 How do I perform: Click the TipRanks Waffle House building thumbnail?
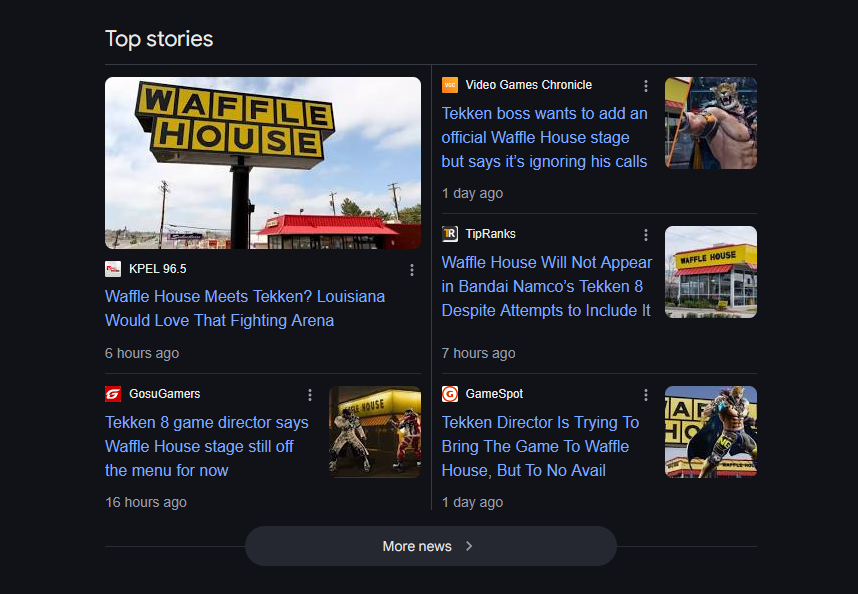pyautogui.click(x=711, y=272)
